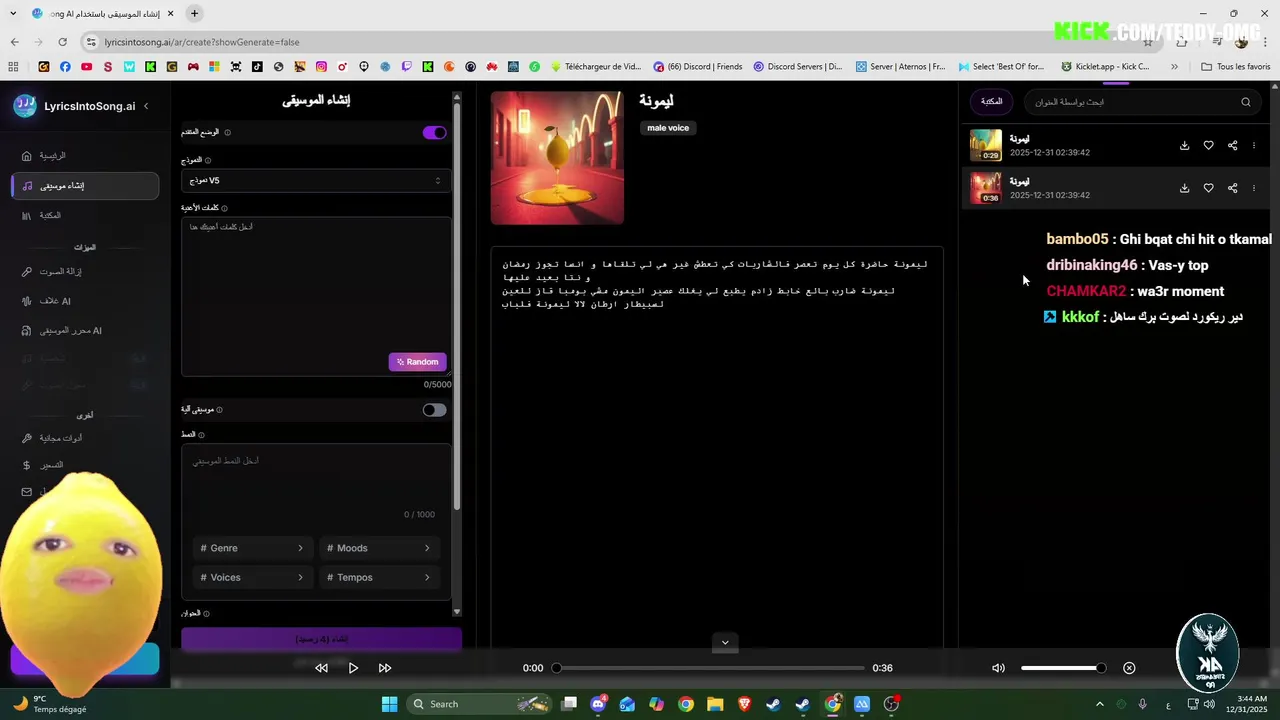This screenshot has height=720, width=1280.
Task: Open Téléchargeur de Vid... bookmark
Action: [x=596, y=67]
